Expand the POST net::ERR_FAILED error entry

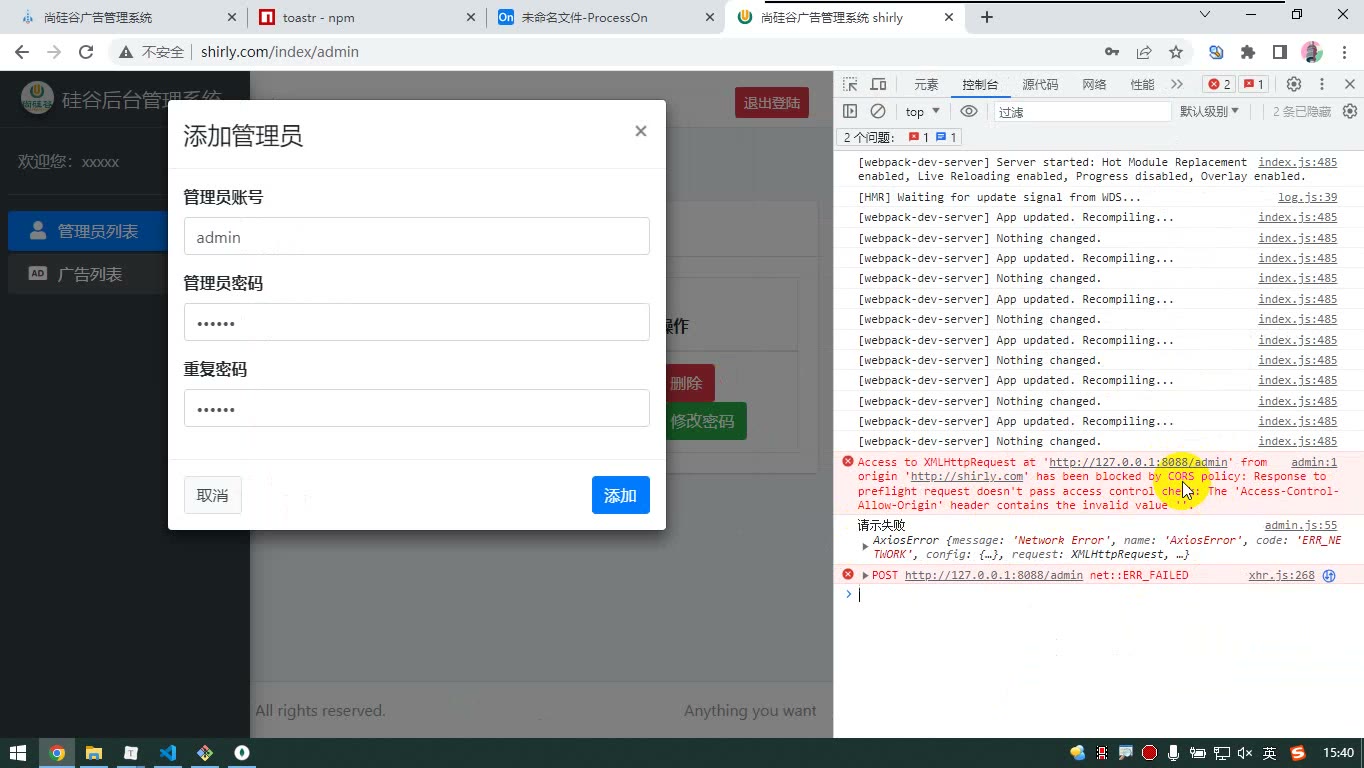[x=866, y=575]
